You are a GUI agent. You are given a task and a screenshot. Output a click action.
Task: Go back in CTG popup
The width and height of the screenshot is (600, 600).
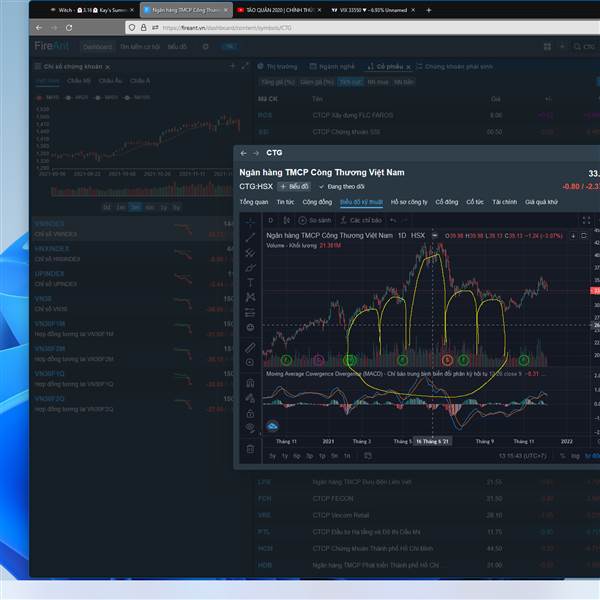tap(243, 153)
